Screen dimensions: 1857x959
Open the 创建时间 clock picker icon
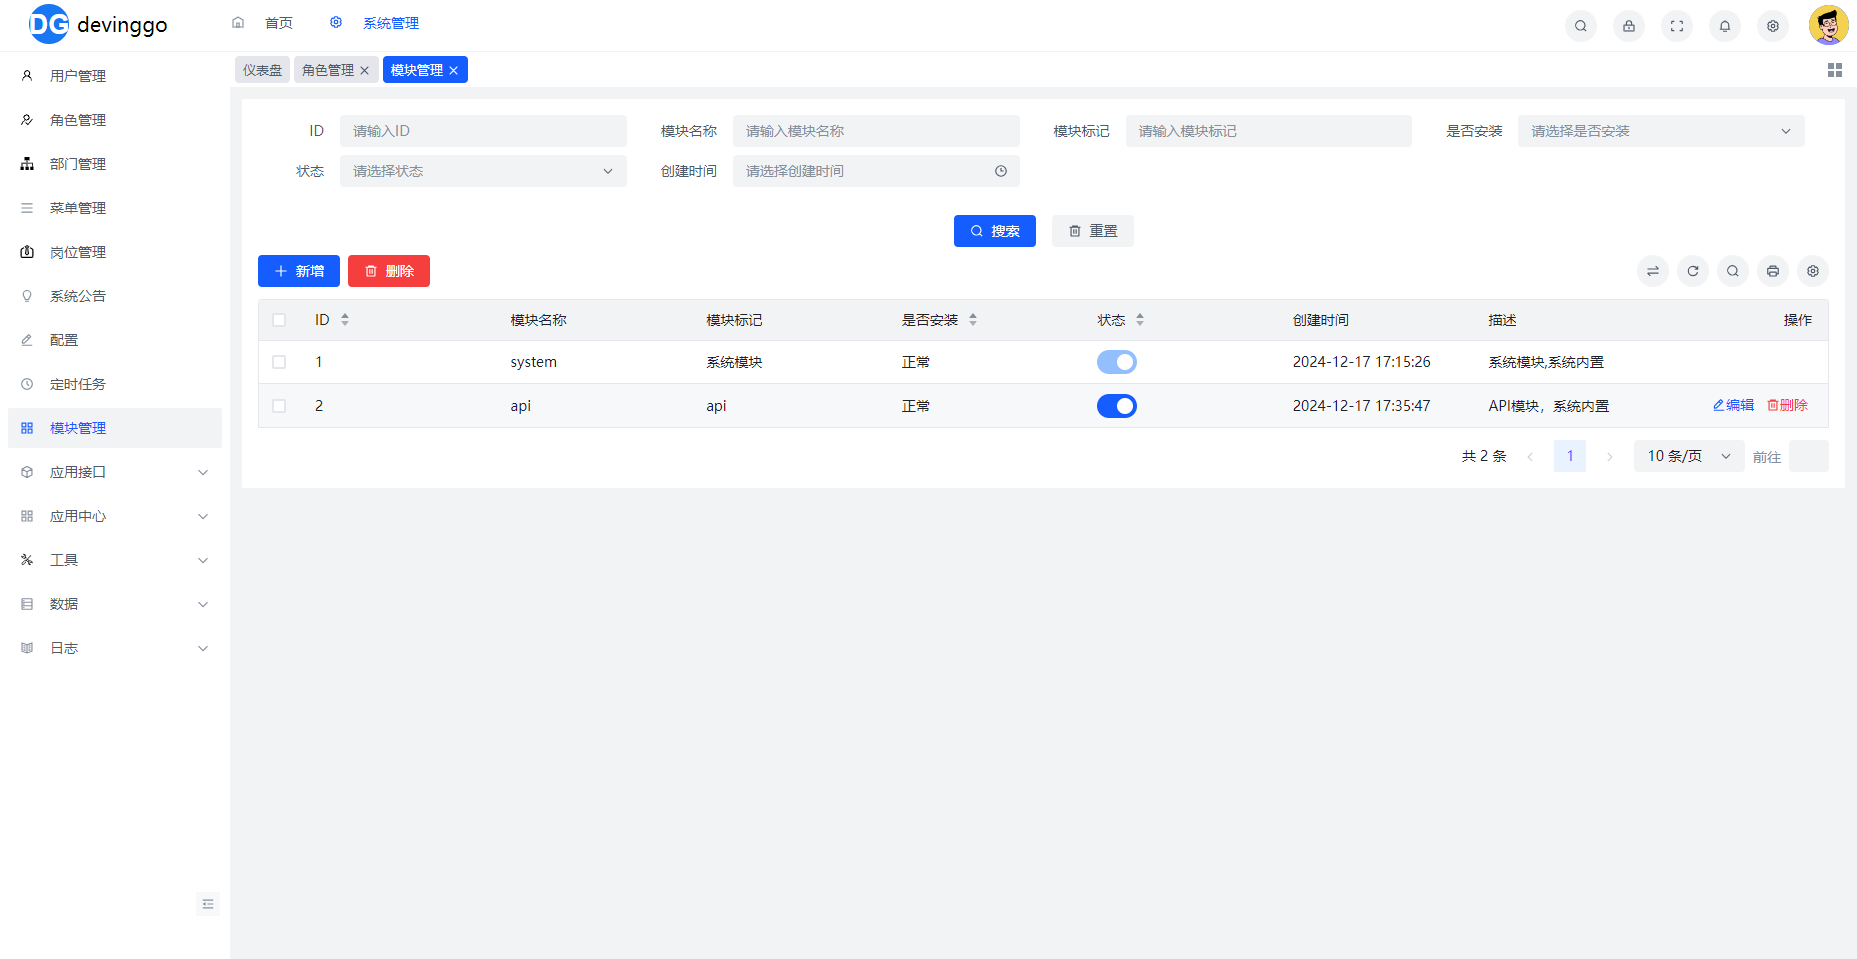(x=1001, y=171)
